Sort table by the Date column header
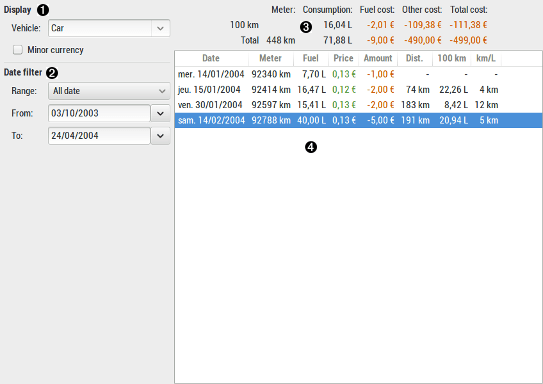 211,58
